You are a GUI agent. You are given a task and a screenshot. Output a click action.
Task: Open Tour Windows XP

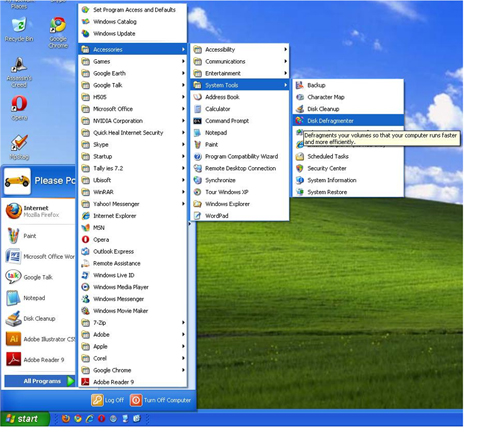tap(239, 192)
